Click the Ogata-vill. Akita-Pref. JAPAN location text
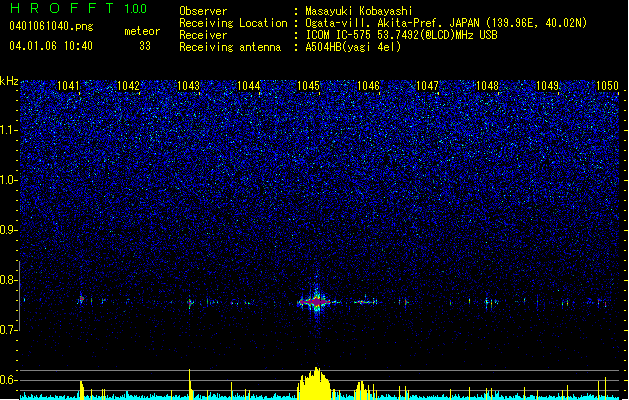Viewport: 629px width, 400px height. point(446,23)
